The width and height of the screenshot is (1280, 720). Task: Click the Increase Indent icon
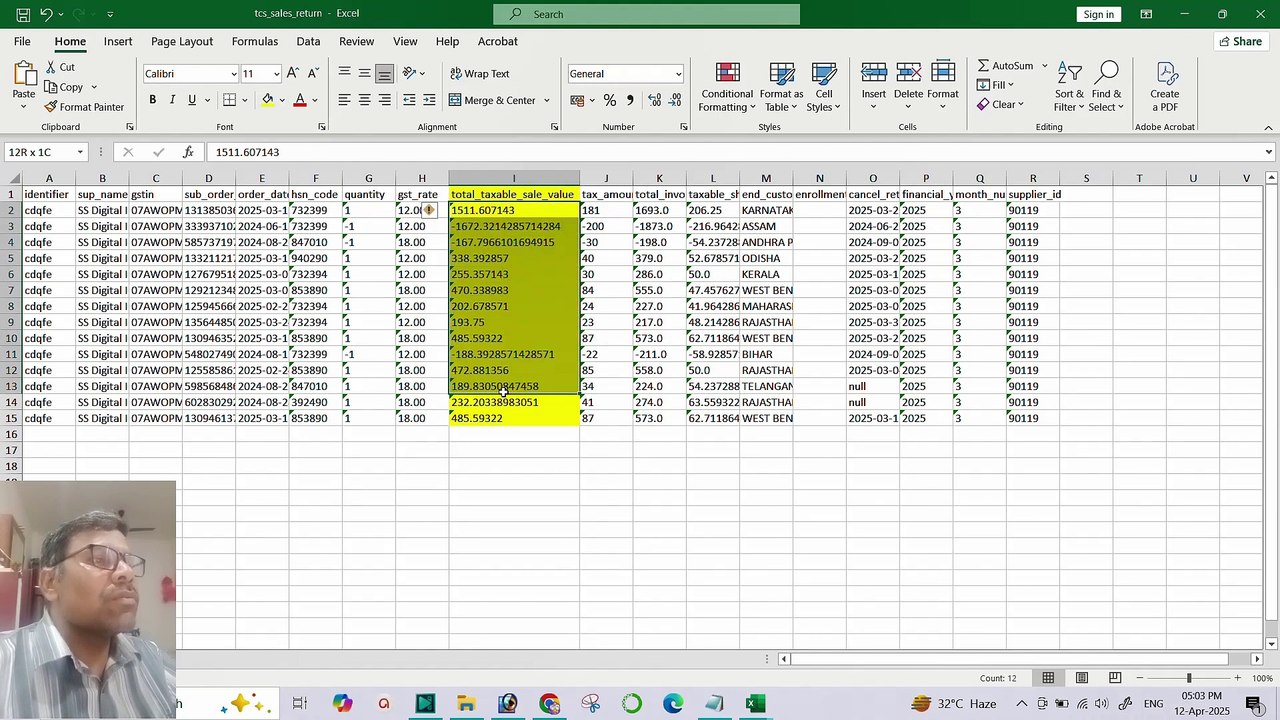tap(429, 100)
